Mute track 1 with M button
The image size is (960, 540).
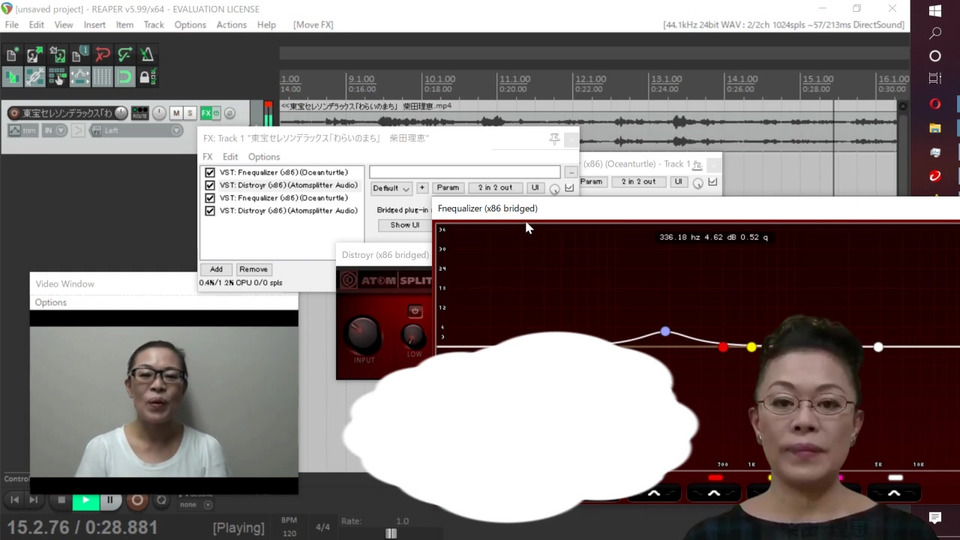[x=176, y=113]
